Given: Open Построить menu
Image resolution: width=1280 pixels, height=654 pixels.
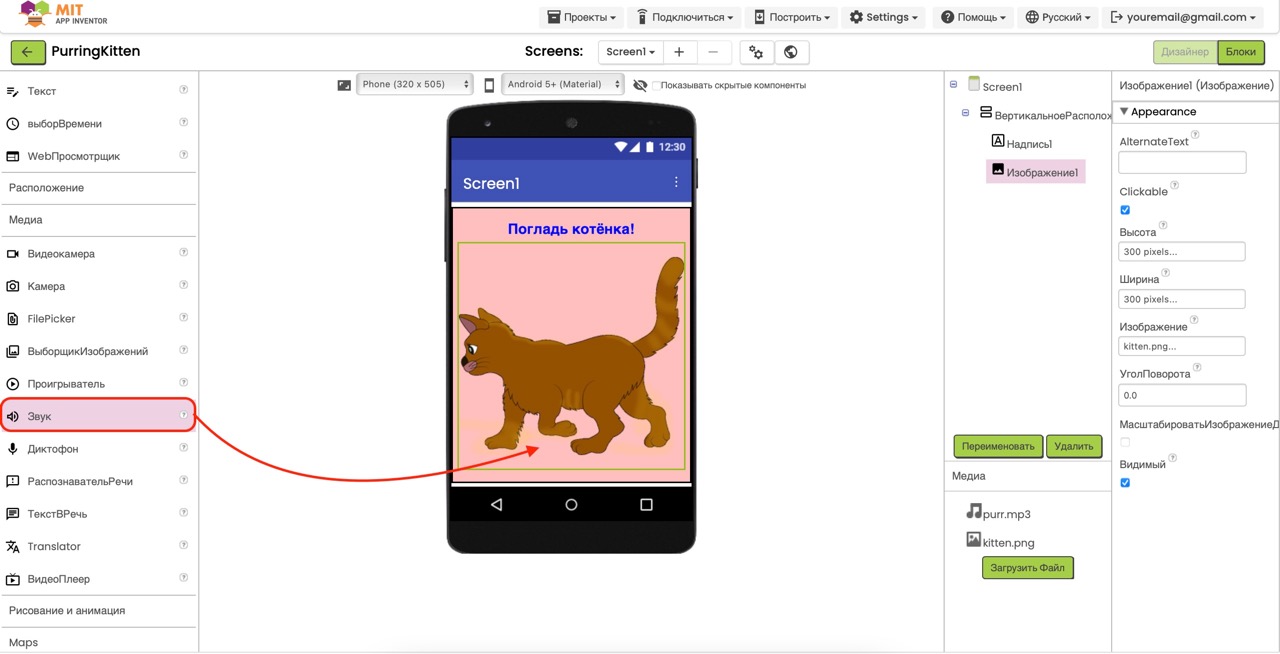Looking at the screenshot, I should pyautogui.click(x=791, y=17).
